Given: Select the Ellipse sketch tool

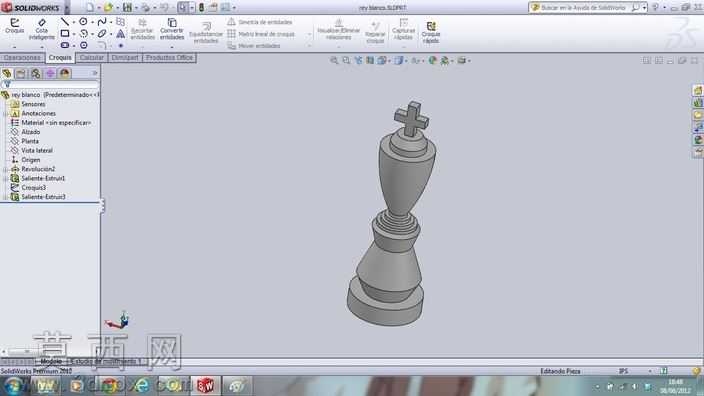Looking at the screenshot, I should pos(102,34).
